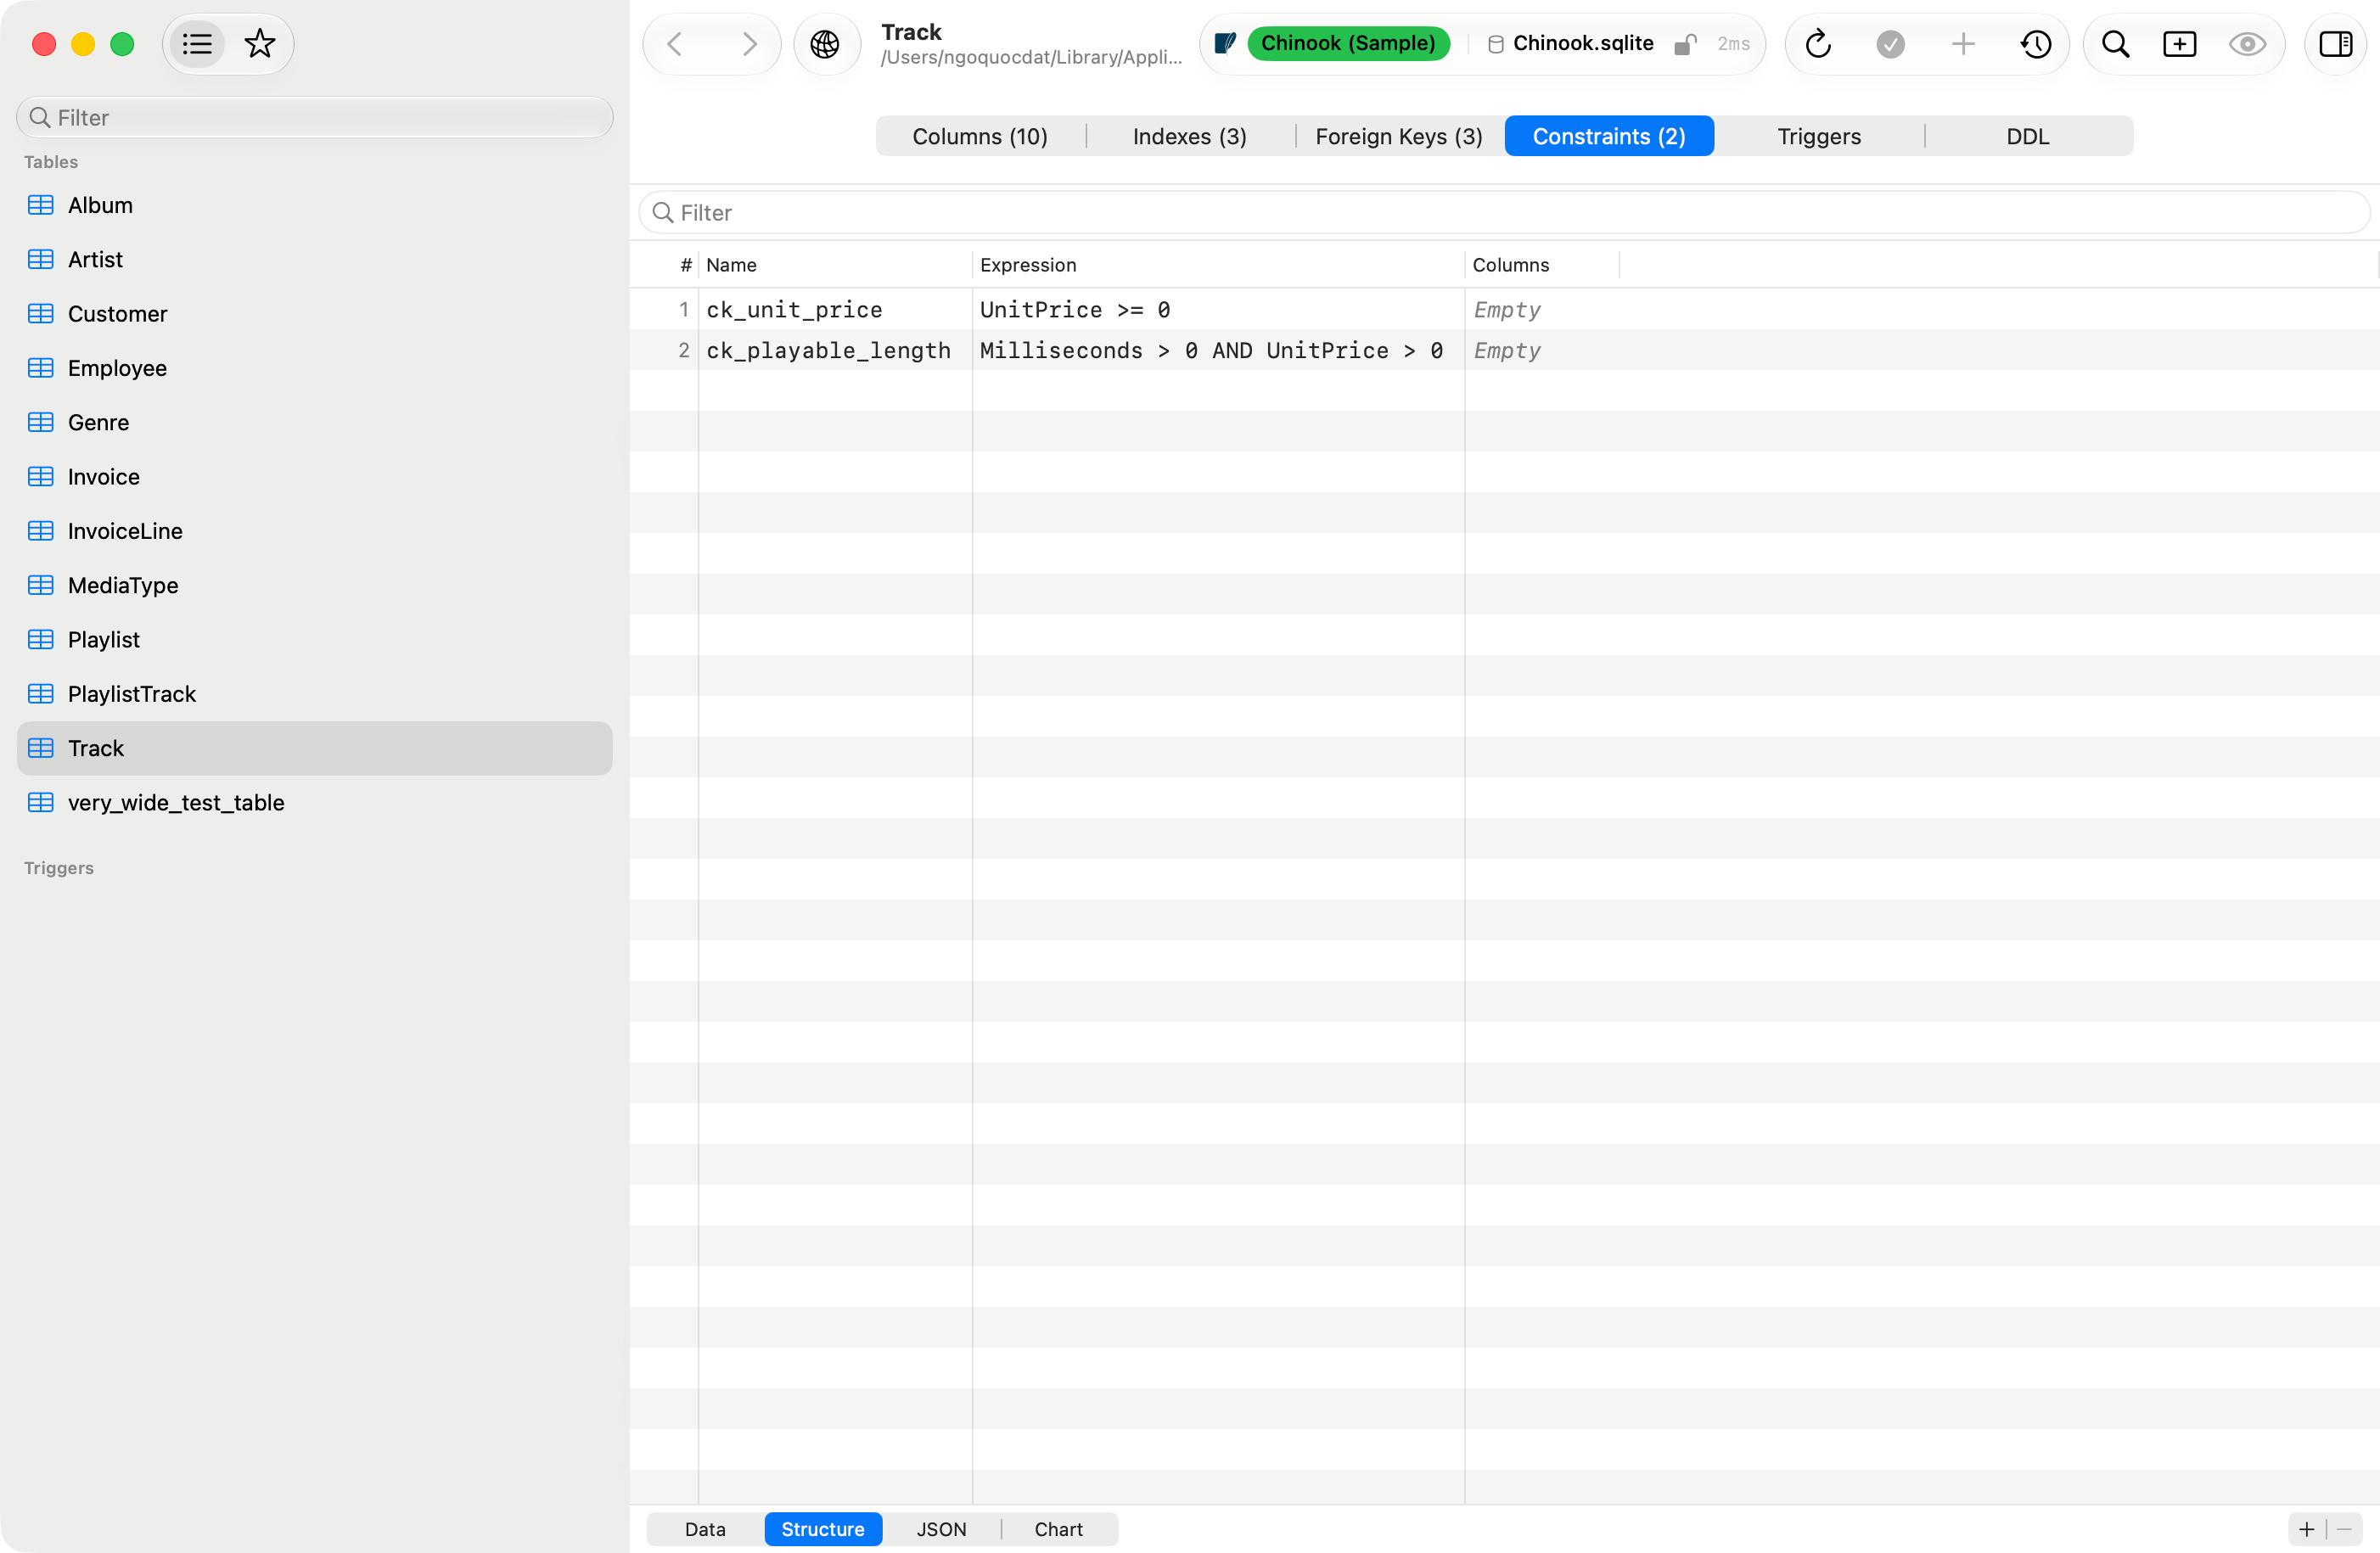Click the Columns column header
Screen dimensions: 2380x1553
click(1541, 265)
